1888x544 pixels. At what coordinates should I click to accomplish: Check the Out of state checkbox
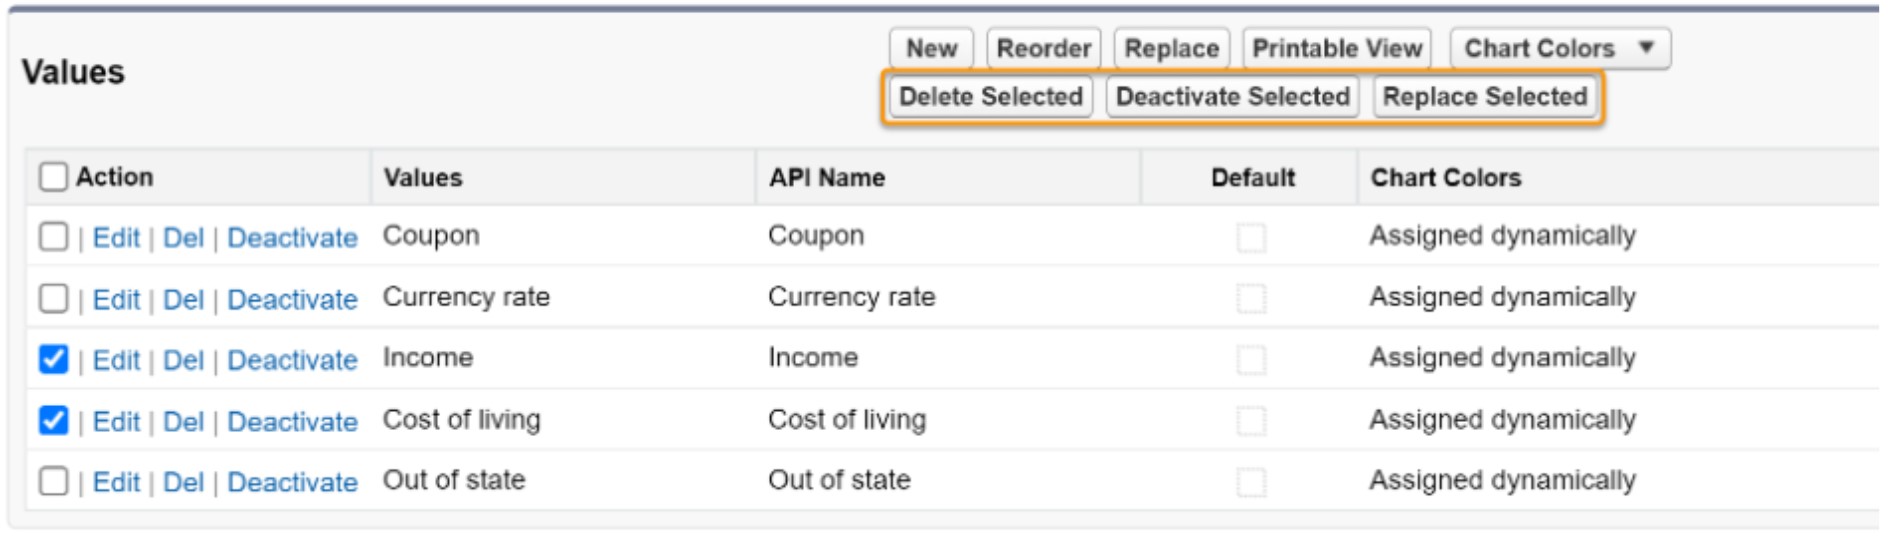coord(53,481)
